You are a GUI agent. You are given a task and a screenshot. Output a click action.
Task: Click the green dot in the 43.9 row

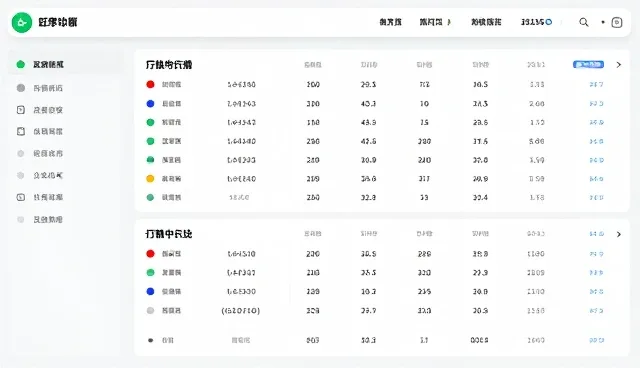150,122
